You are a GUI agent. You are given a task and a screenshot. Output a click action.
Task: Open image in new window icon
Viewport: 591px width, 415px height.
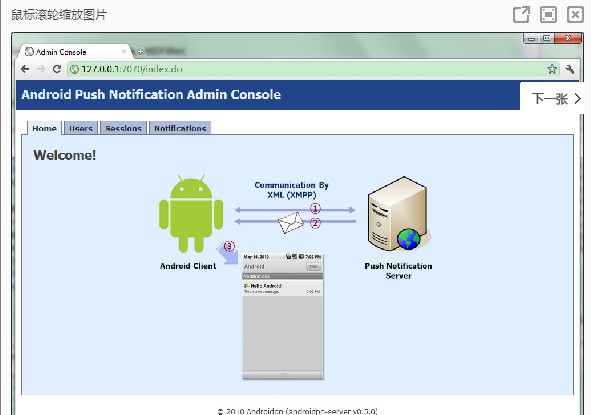click(522, 15)
